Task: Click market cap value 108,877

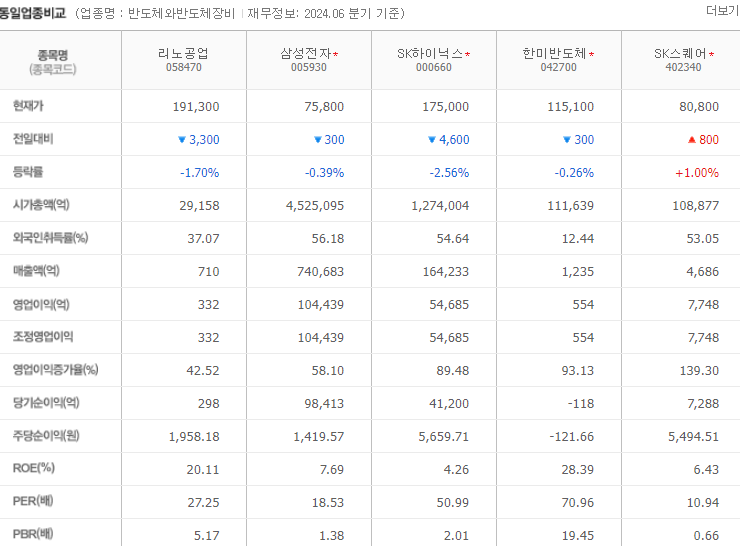Action: 696,206
